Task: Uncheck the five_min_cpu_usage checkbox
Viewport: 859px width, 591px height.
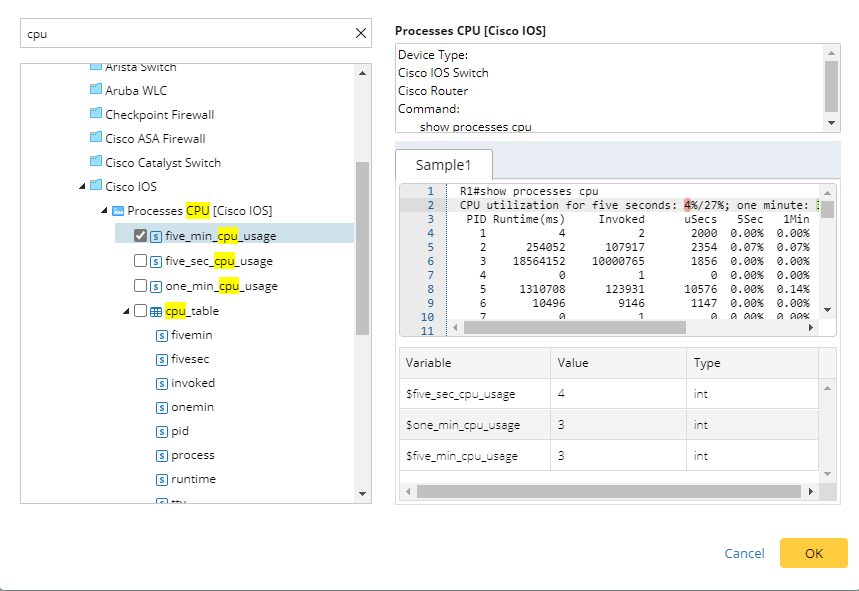Action: coord(140,236)
